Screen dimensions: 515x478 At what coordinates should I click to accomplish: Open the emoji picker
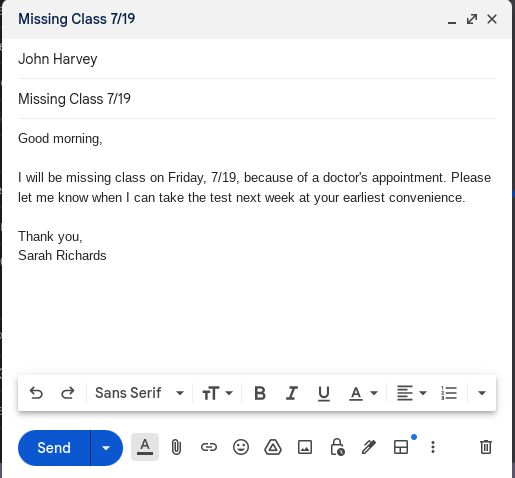(241, 447)
